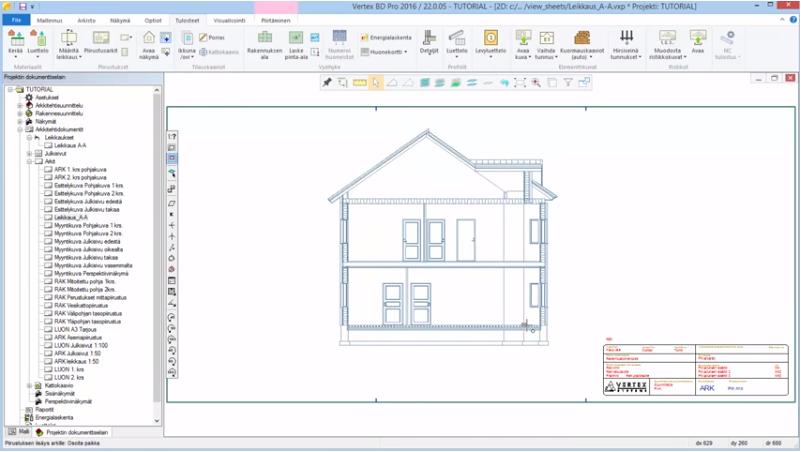
Task: Click the Rakennuksen ala icon
Action: 264,39
